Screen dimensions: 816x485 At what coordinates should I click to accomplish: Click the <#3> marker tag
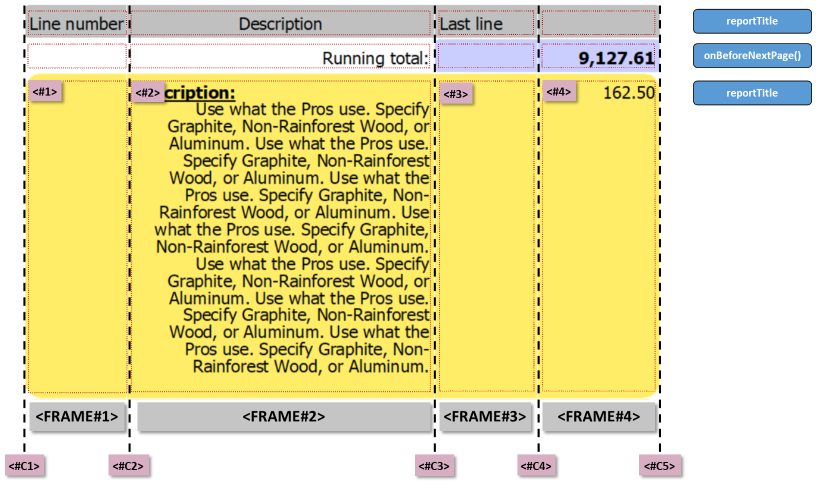coord(456,94)
